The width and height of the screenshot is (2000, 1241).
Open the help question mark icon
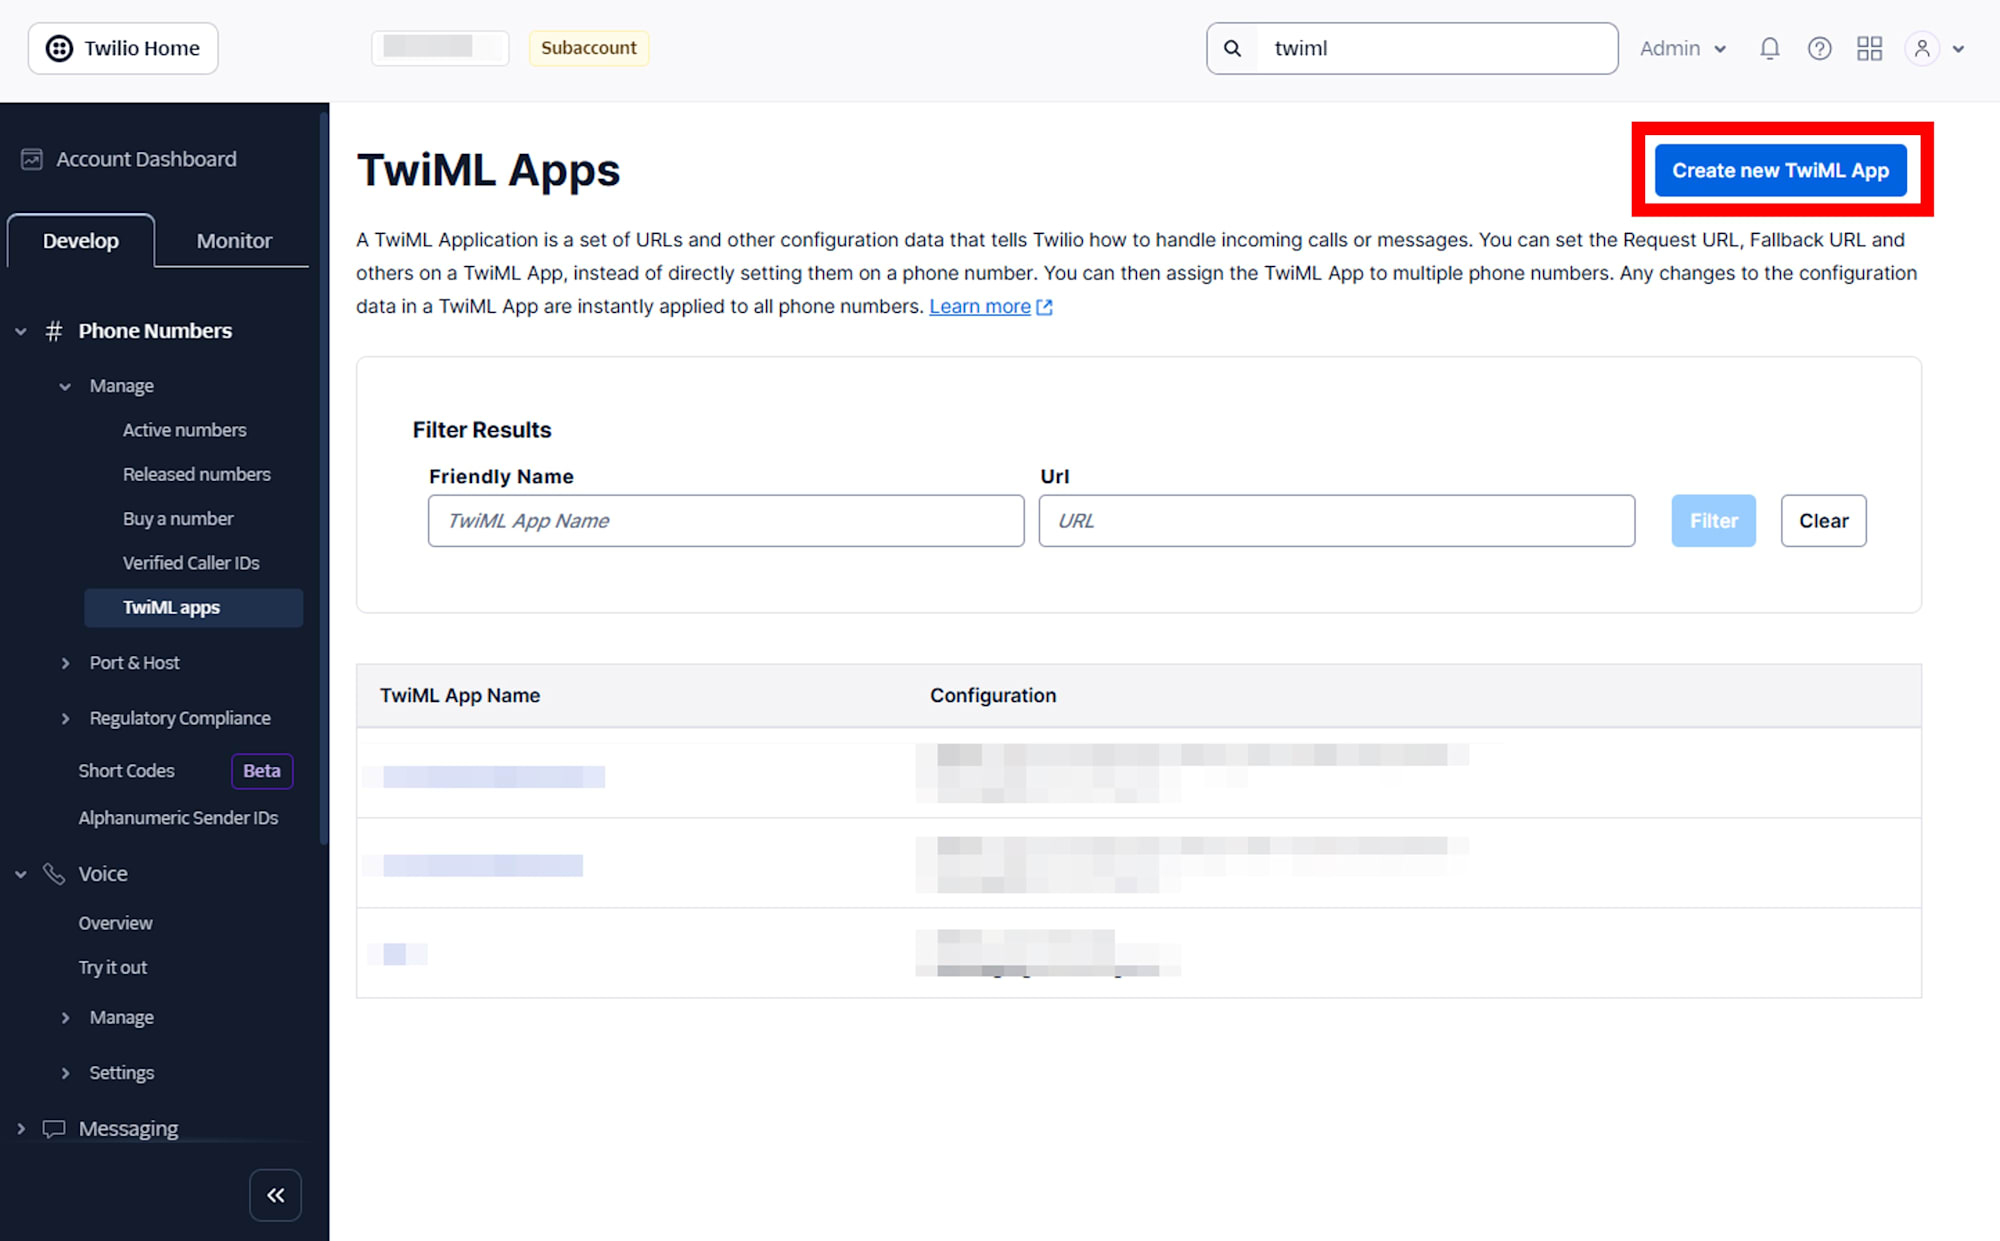coord(1819,48)
